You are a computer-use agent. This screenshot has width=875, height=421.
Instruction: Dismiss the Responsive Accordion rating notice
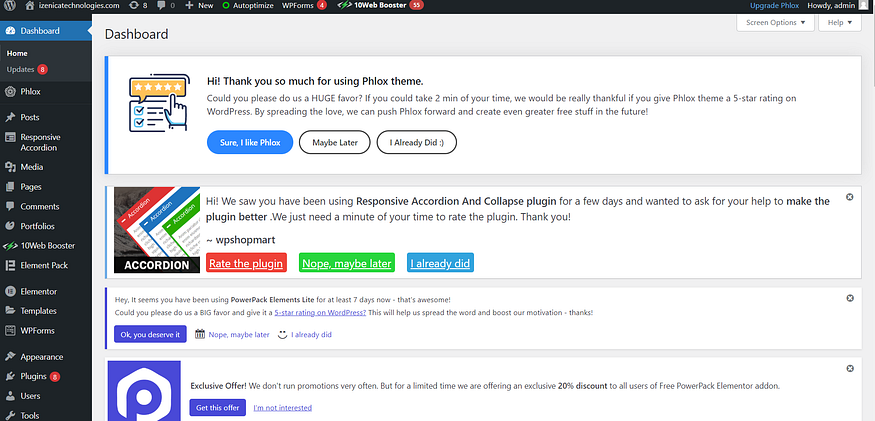849,197
